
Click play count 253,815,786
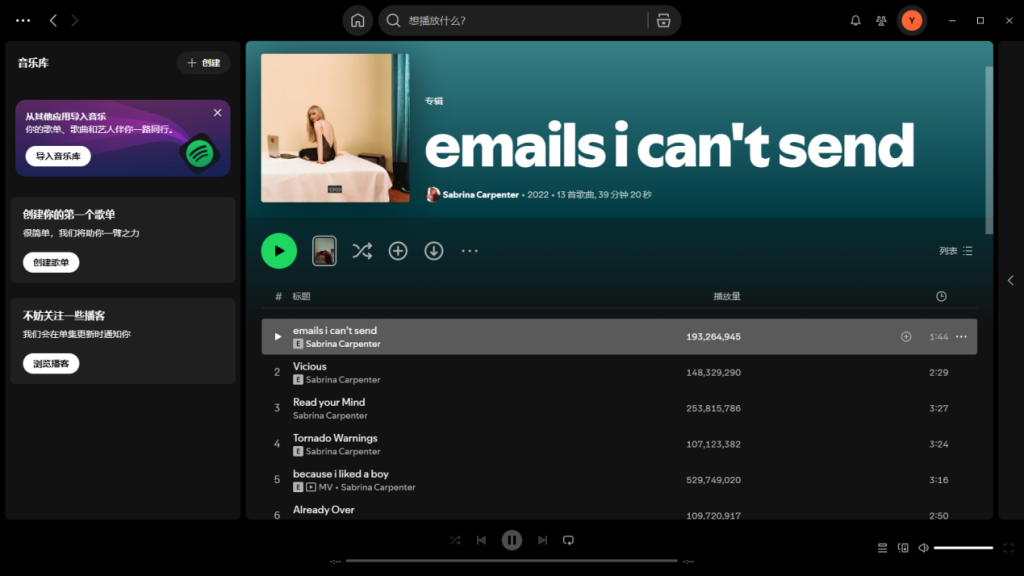pyautogui.click(x=713, y=409)
